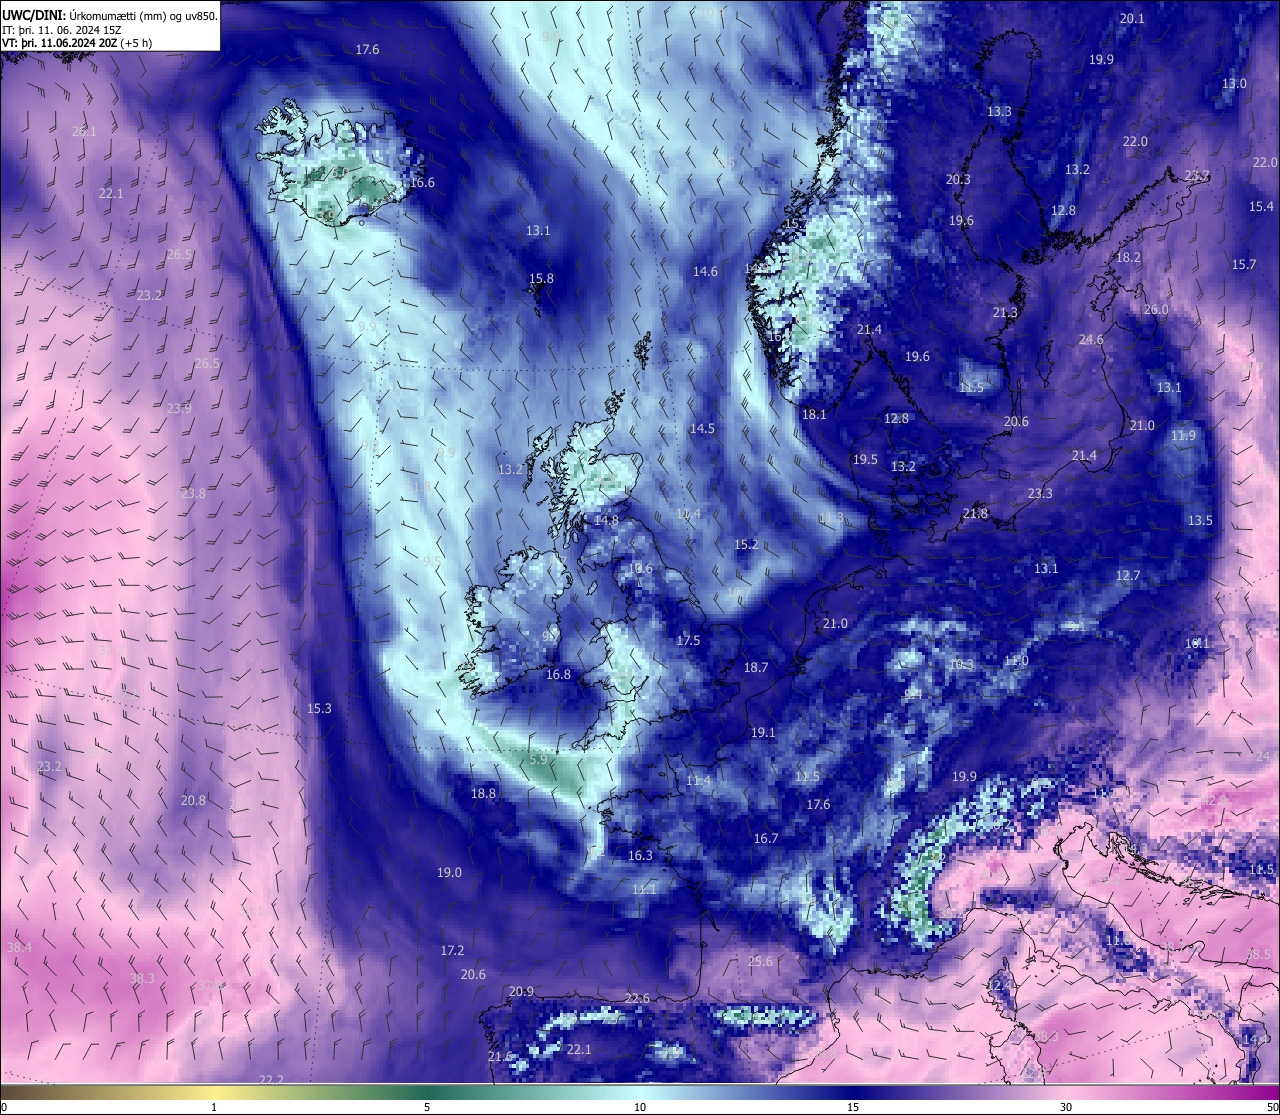Click the 18.7 value near the Dutch coast
This screenshot has height=1115, width=1280.
coord(756,668)
